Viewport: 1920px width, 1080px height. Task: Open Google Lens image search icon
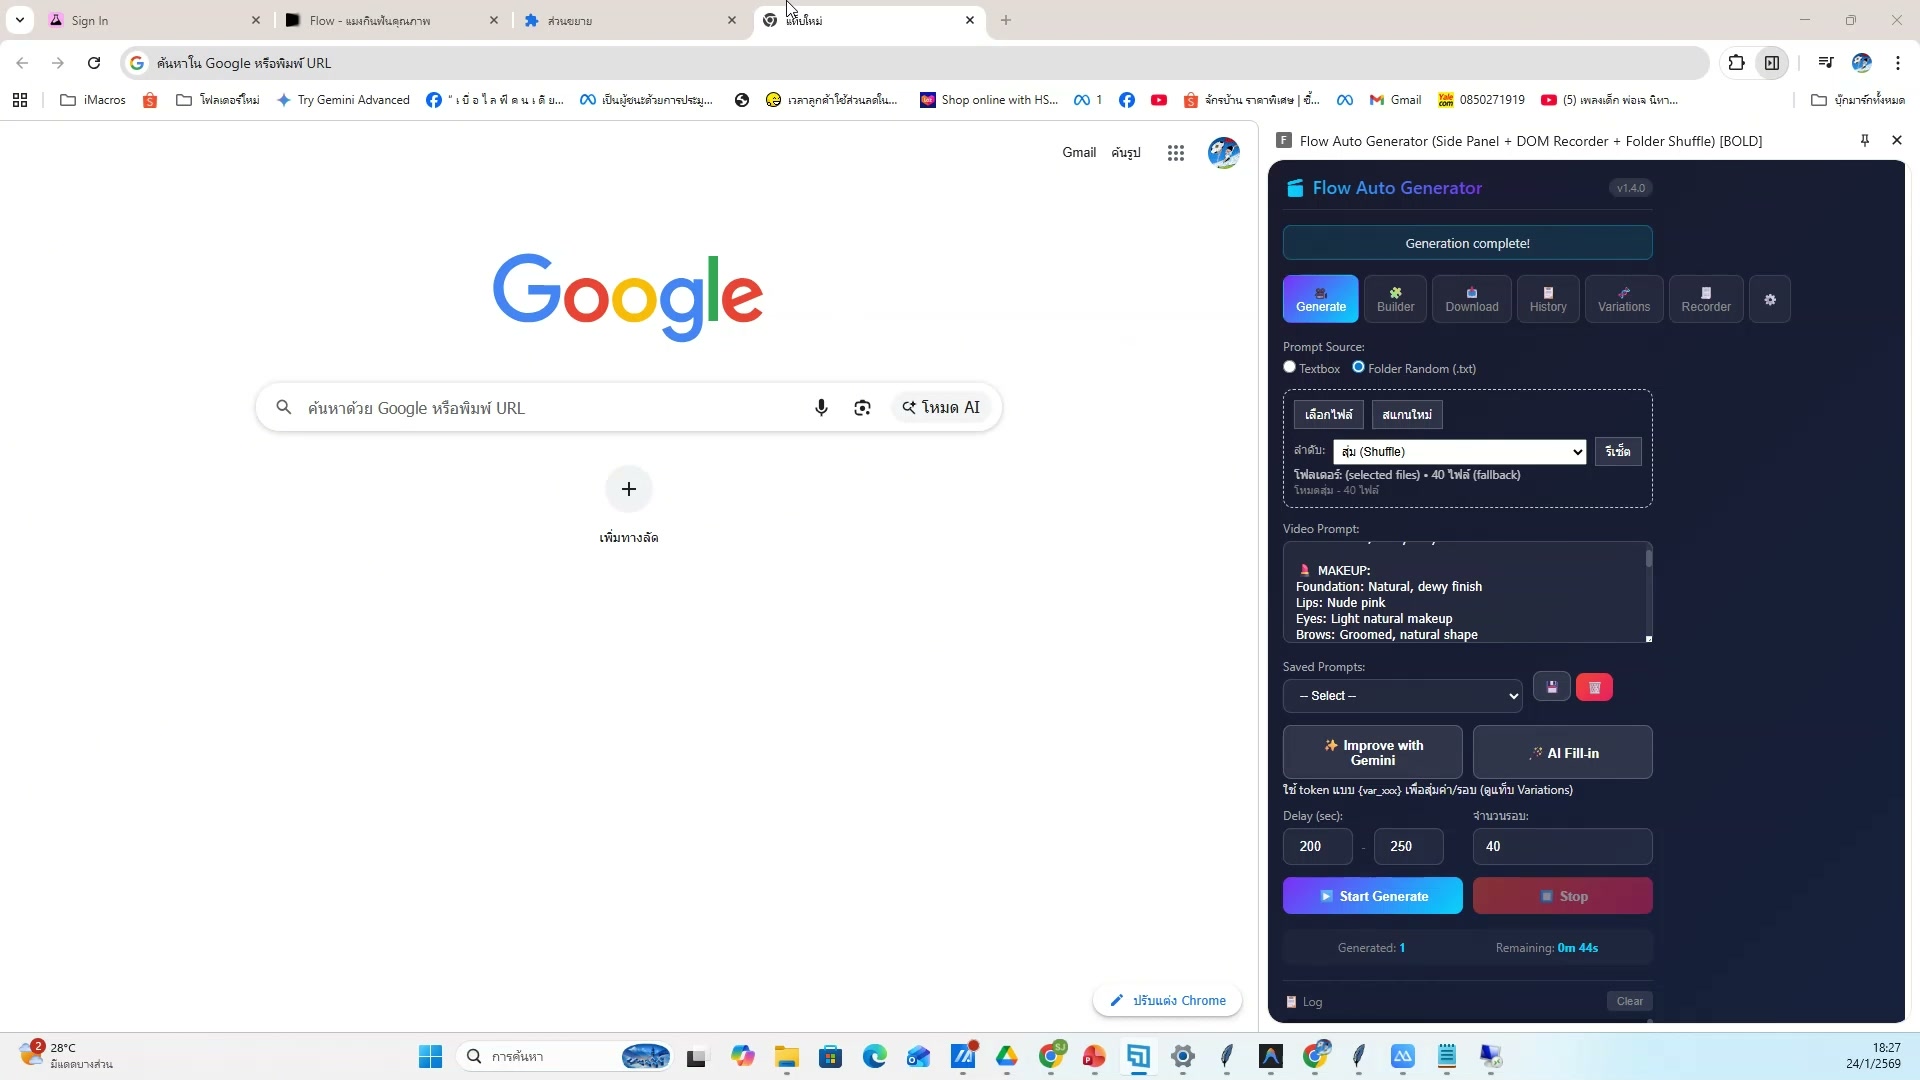(862, 408)
